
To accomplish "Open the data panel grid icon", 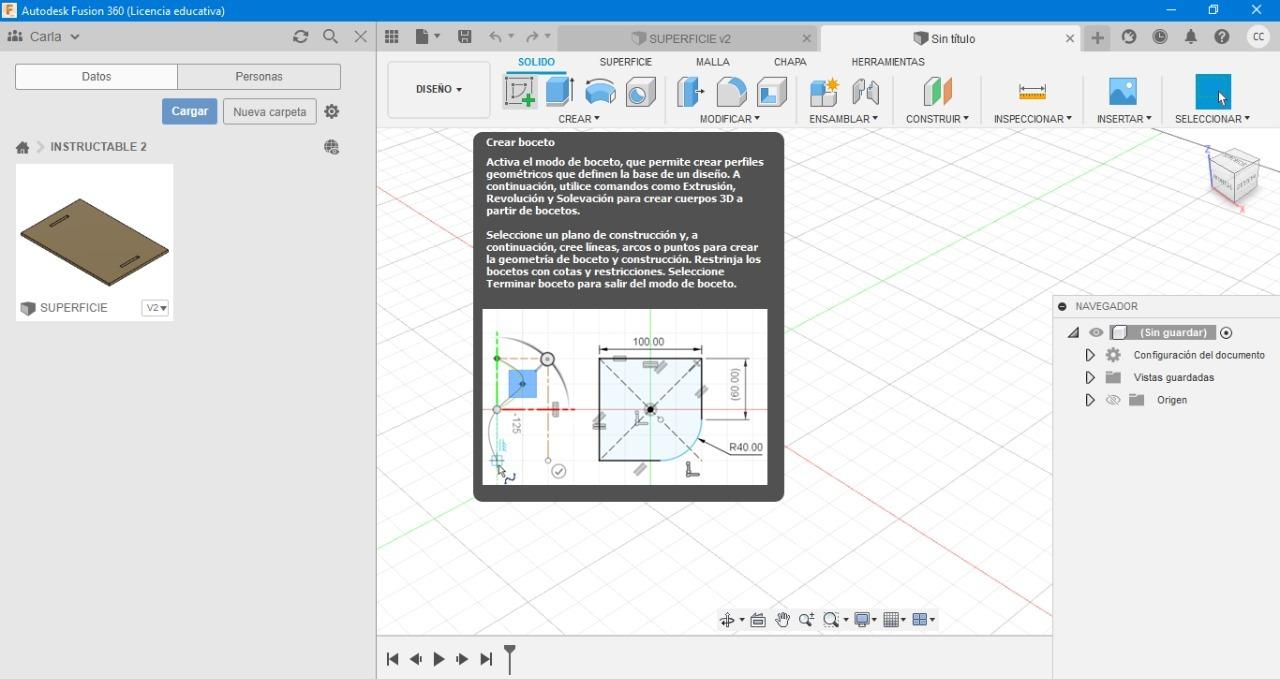I will click(392, 37).
